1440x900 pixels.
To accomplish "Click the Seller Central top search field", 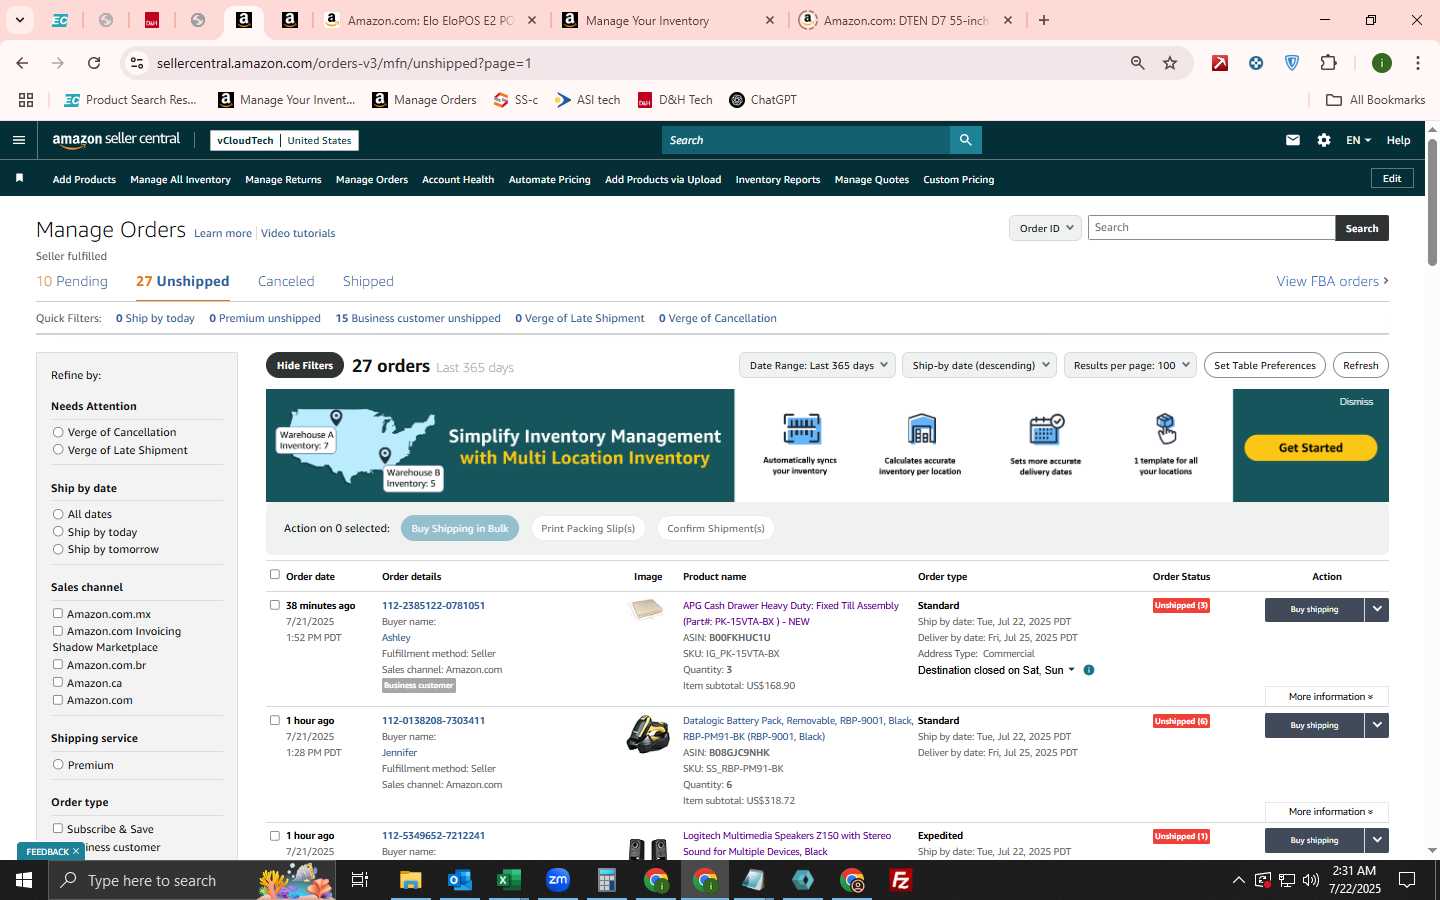I will [x=805, y=140].
